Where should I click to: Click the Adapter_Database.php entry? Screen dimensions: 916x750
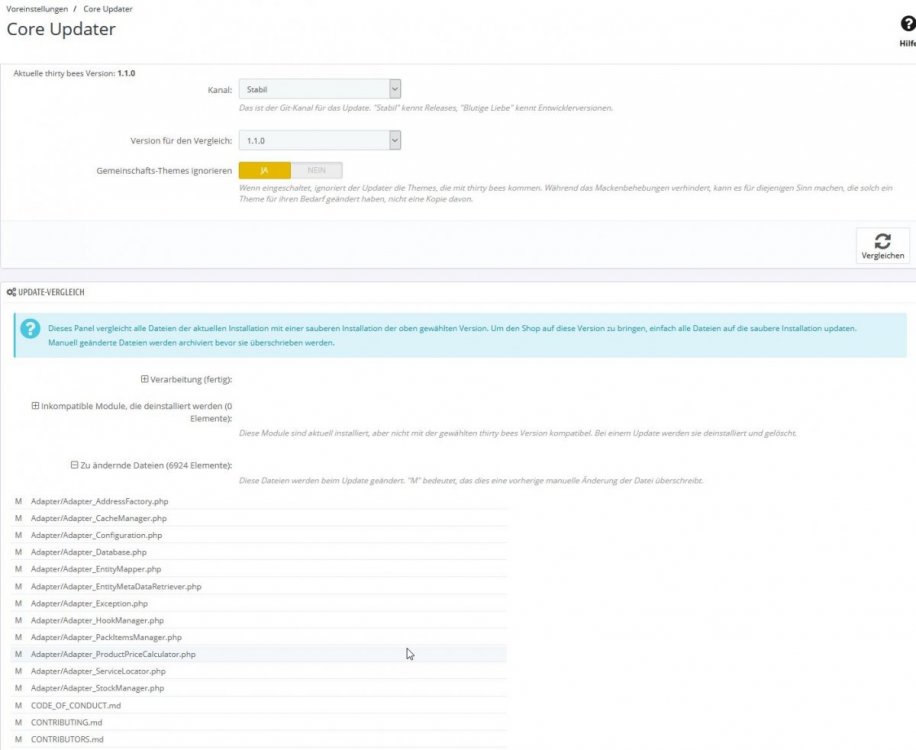[88, 552]
